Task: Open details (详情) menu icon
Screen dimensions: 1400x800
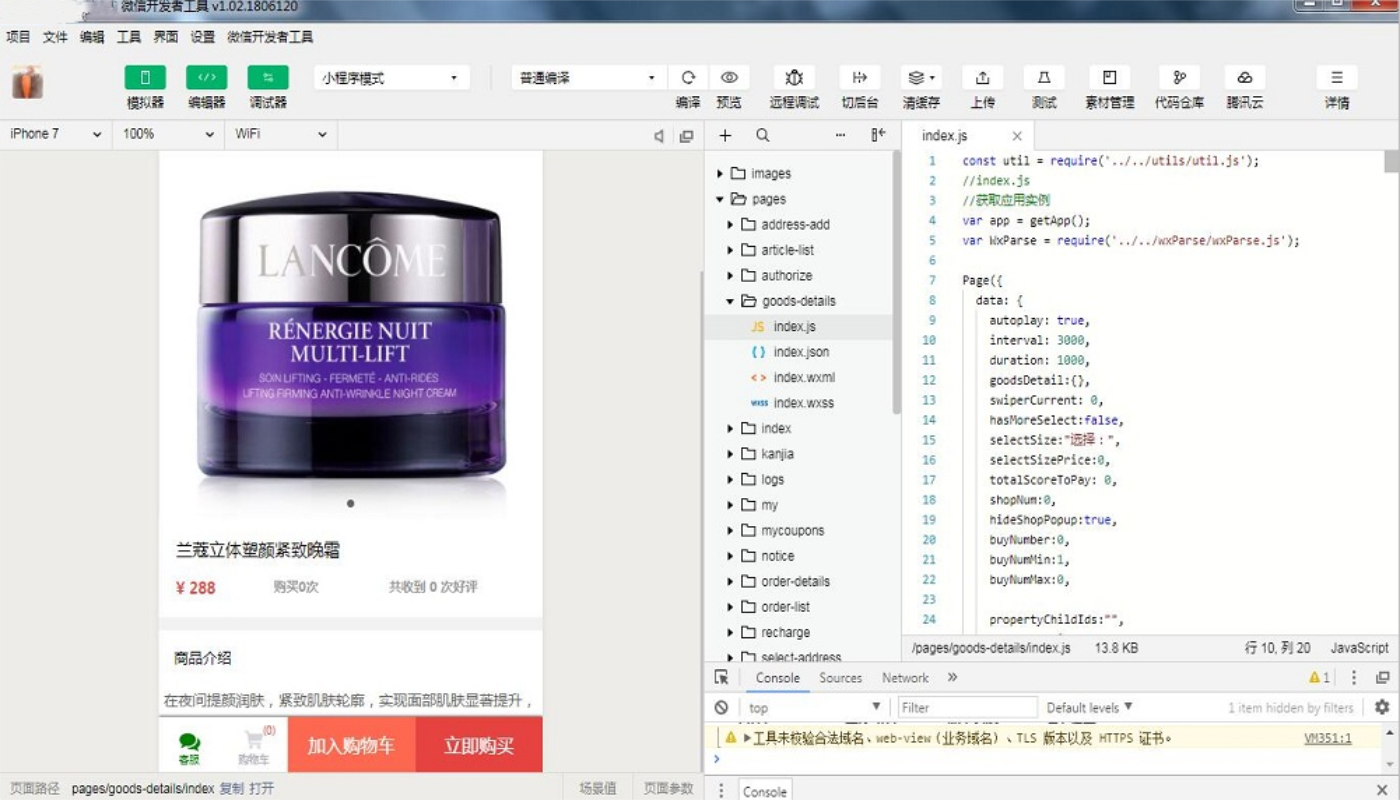Action: pyautogui.click(x=1337, y=78)
